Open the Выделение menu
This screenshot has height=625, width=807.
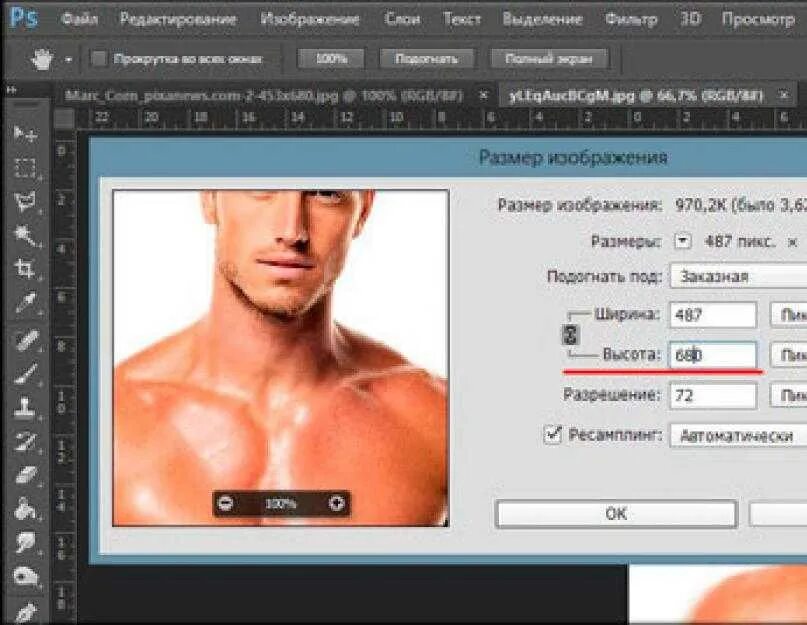[x=542, y=20]
